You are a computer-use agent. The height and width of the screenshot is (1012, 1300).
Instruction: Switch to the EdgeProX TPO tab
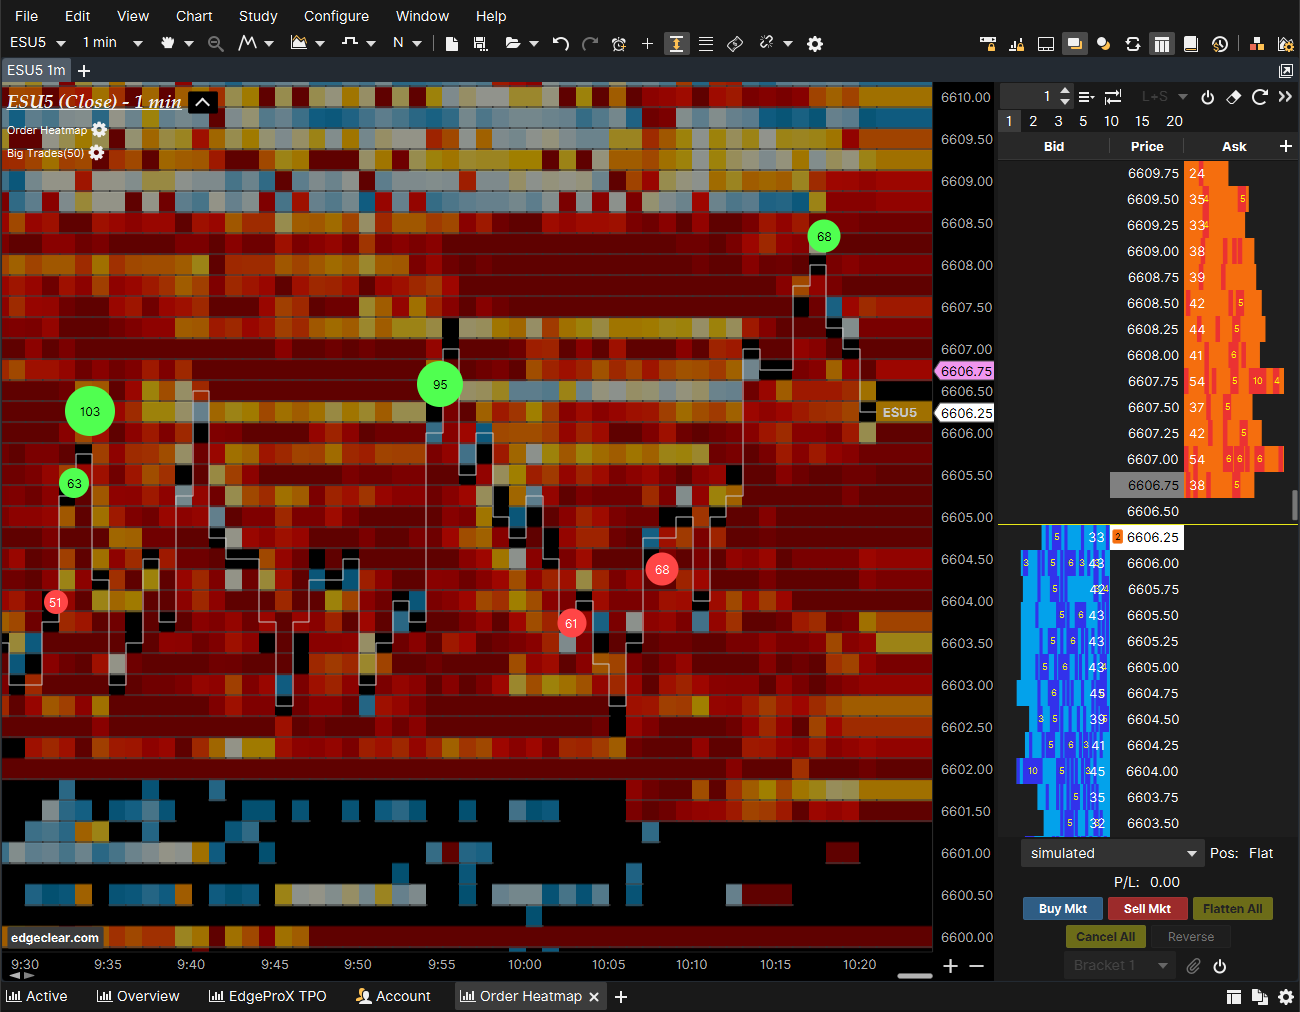click(x=267, y=996)
